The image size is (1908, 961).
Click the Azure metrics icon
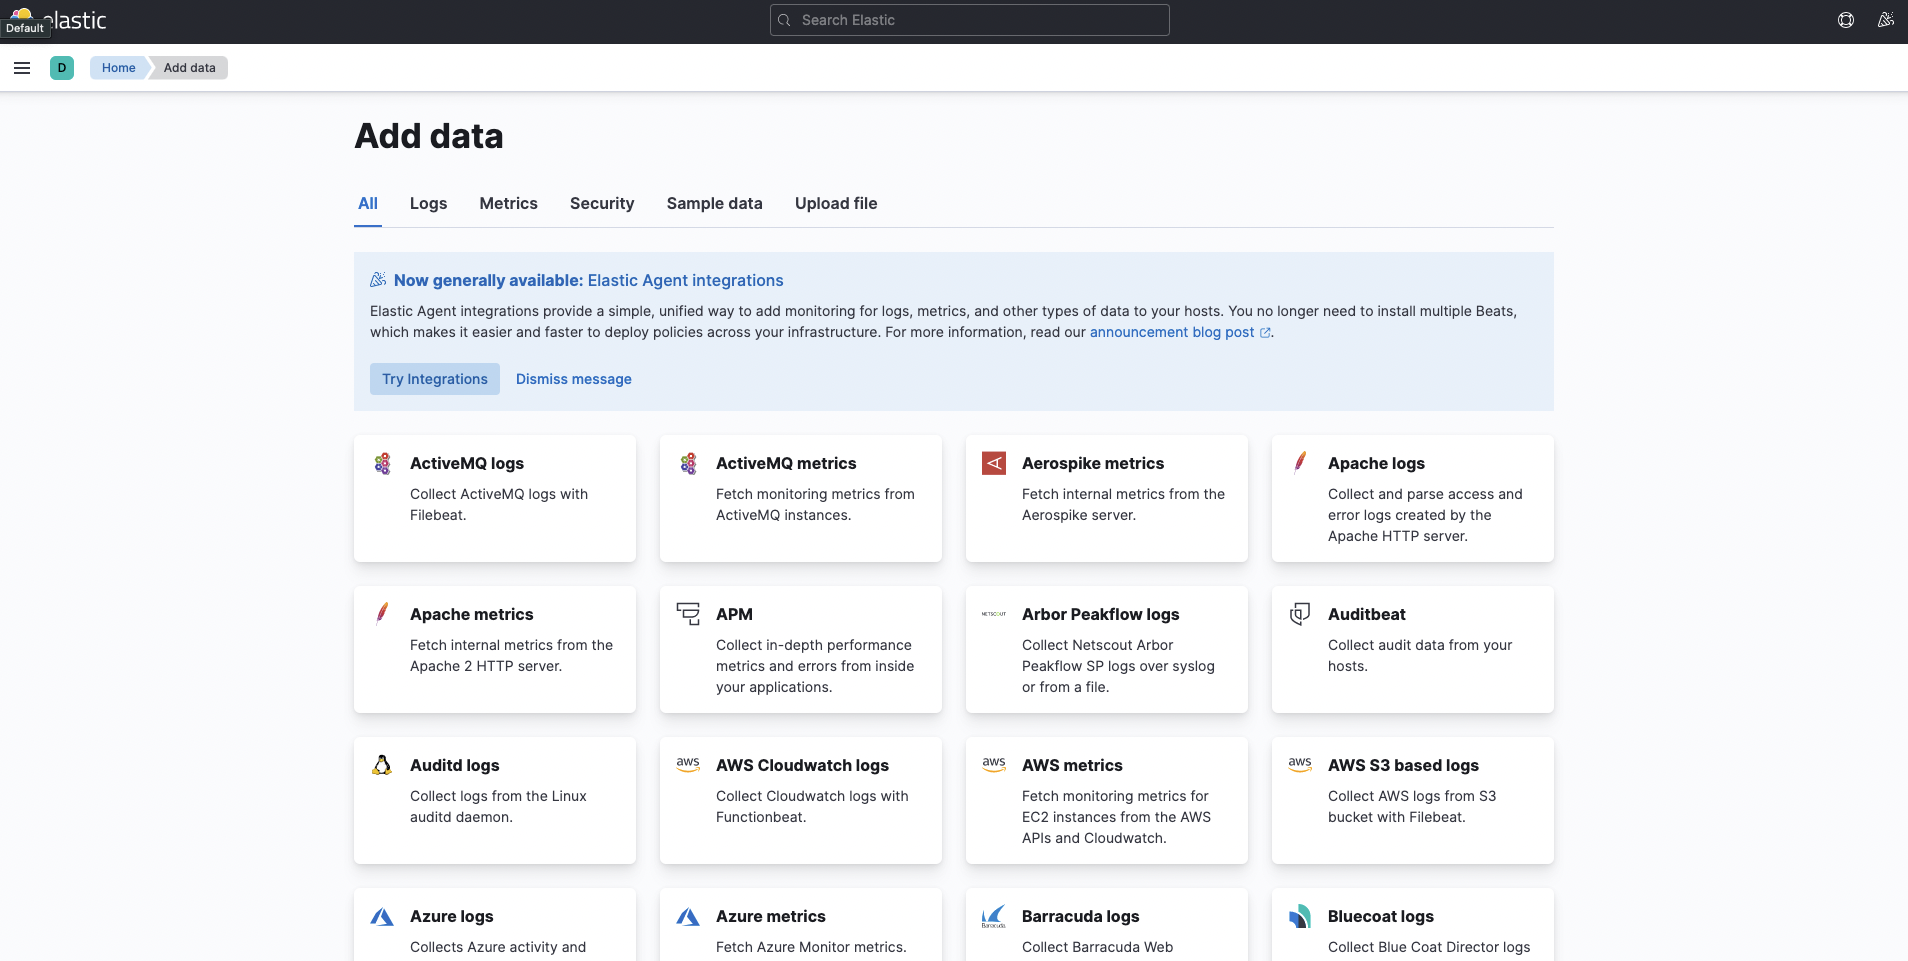(688, 916)
